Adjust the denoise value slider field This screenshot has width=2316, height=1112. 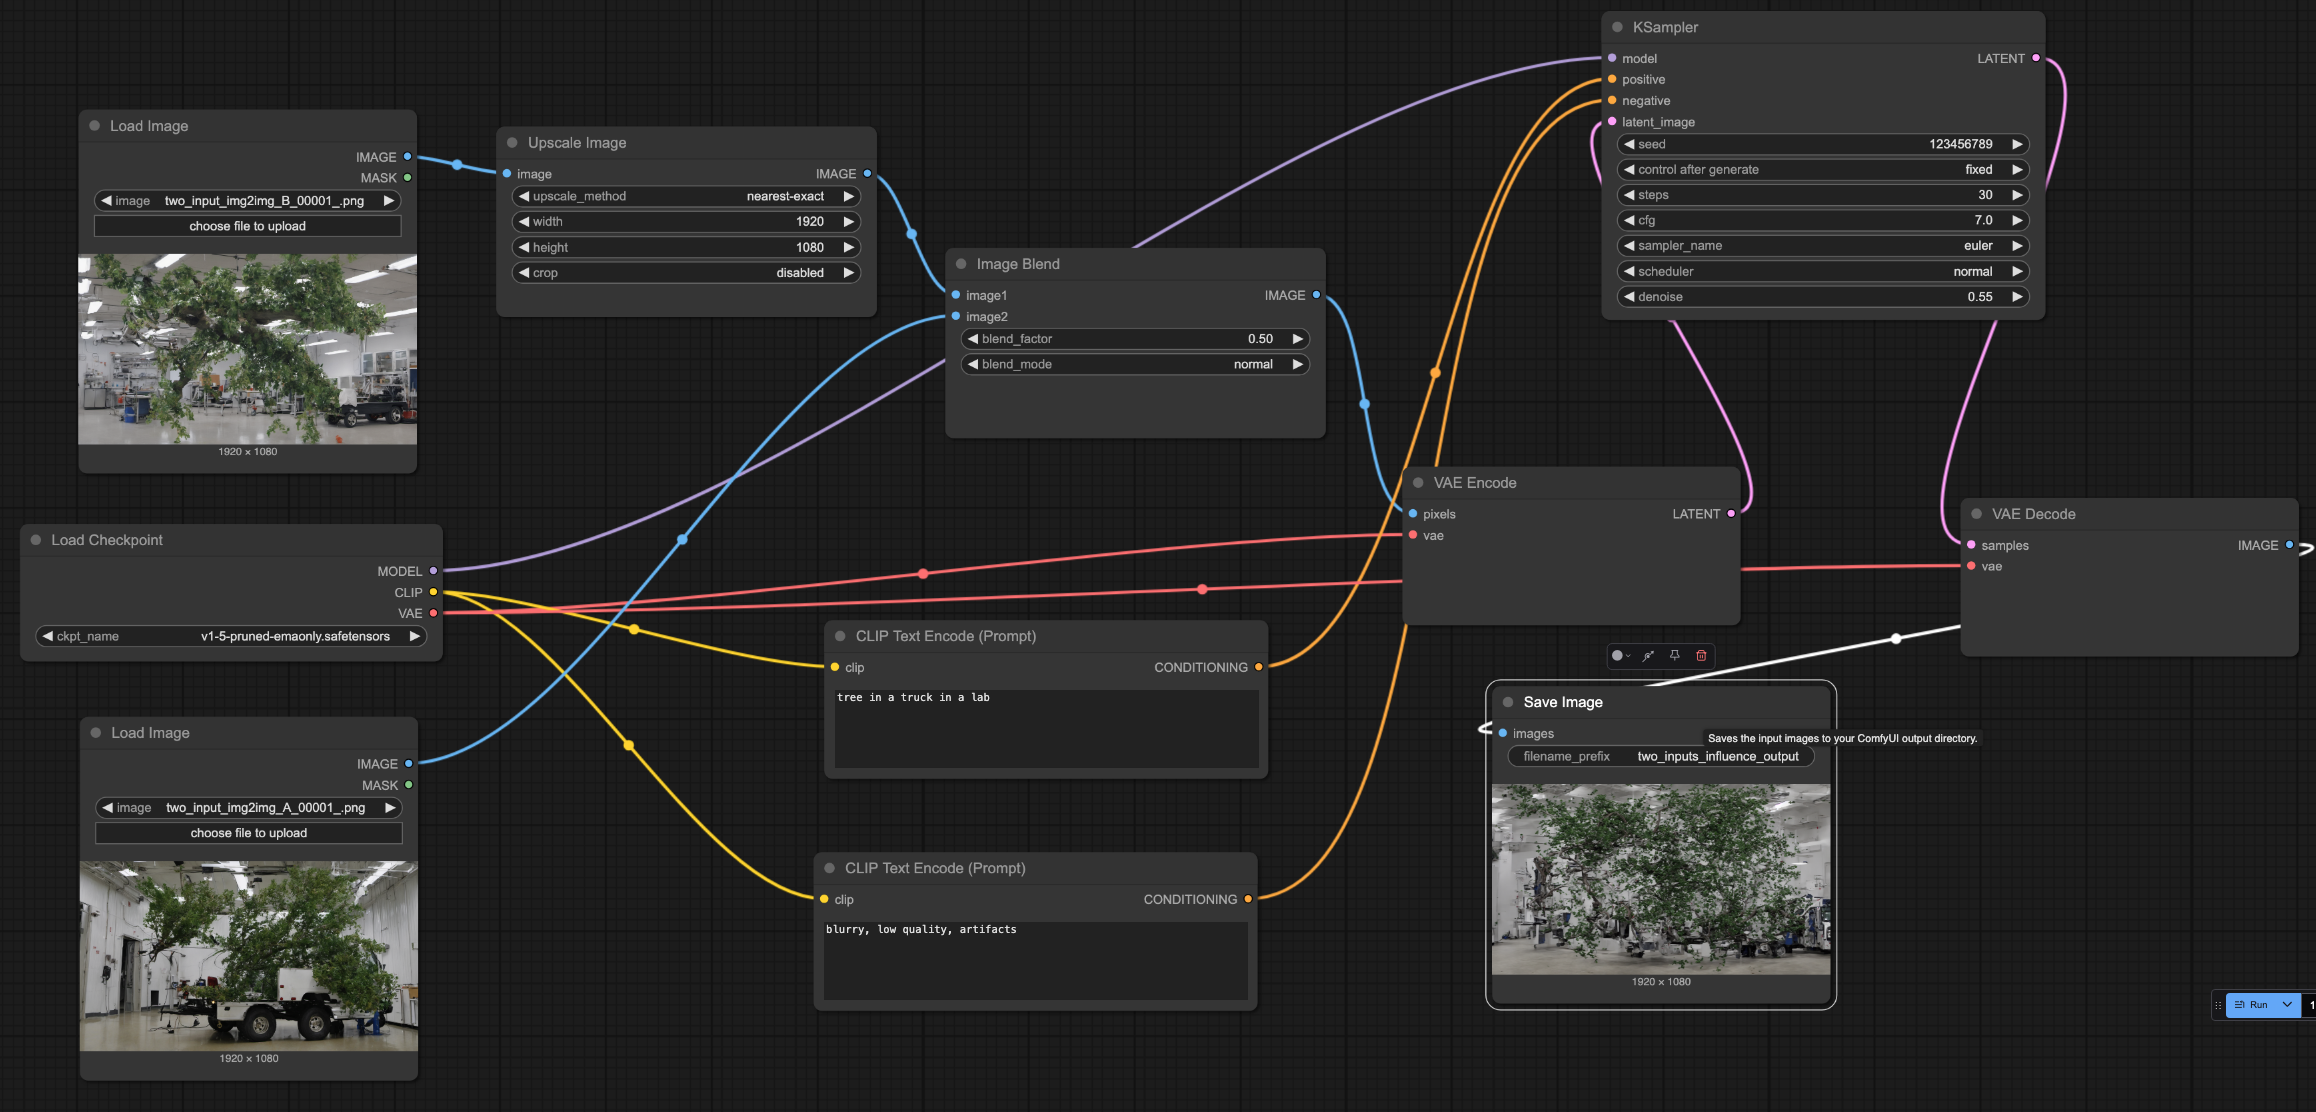pyautogui.click(x=1822, y=297)
